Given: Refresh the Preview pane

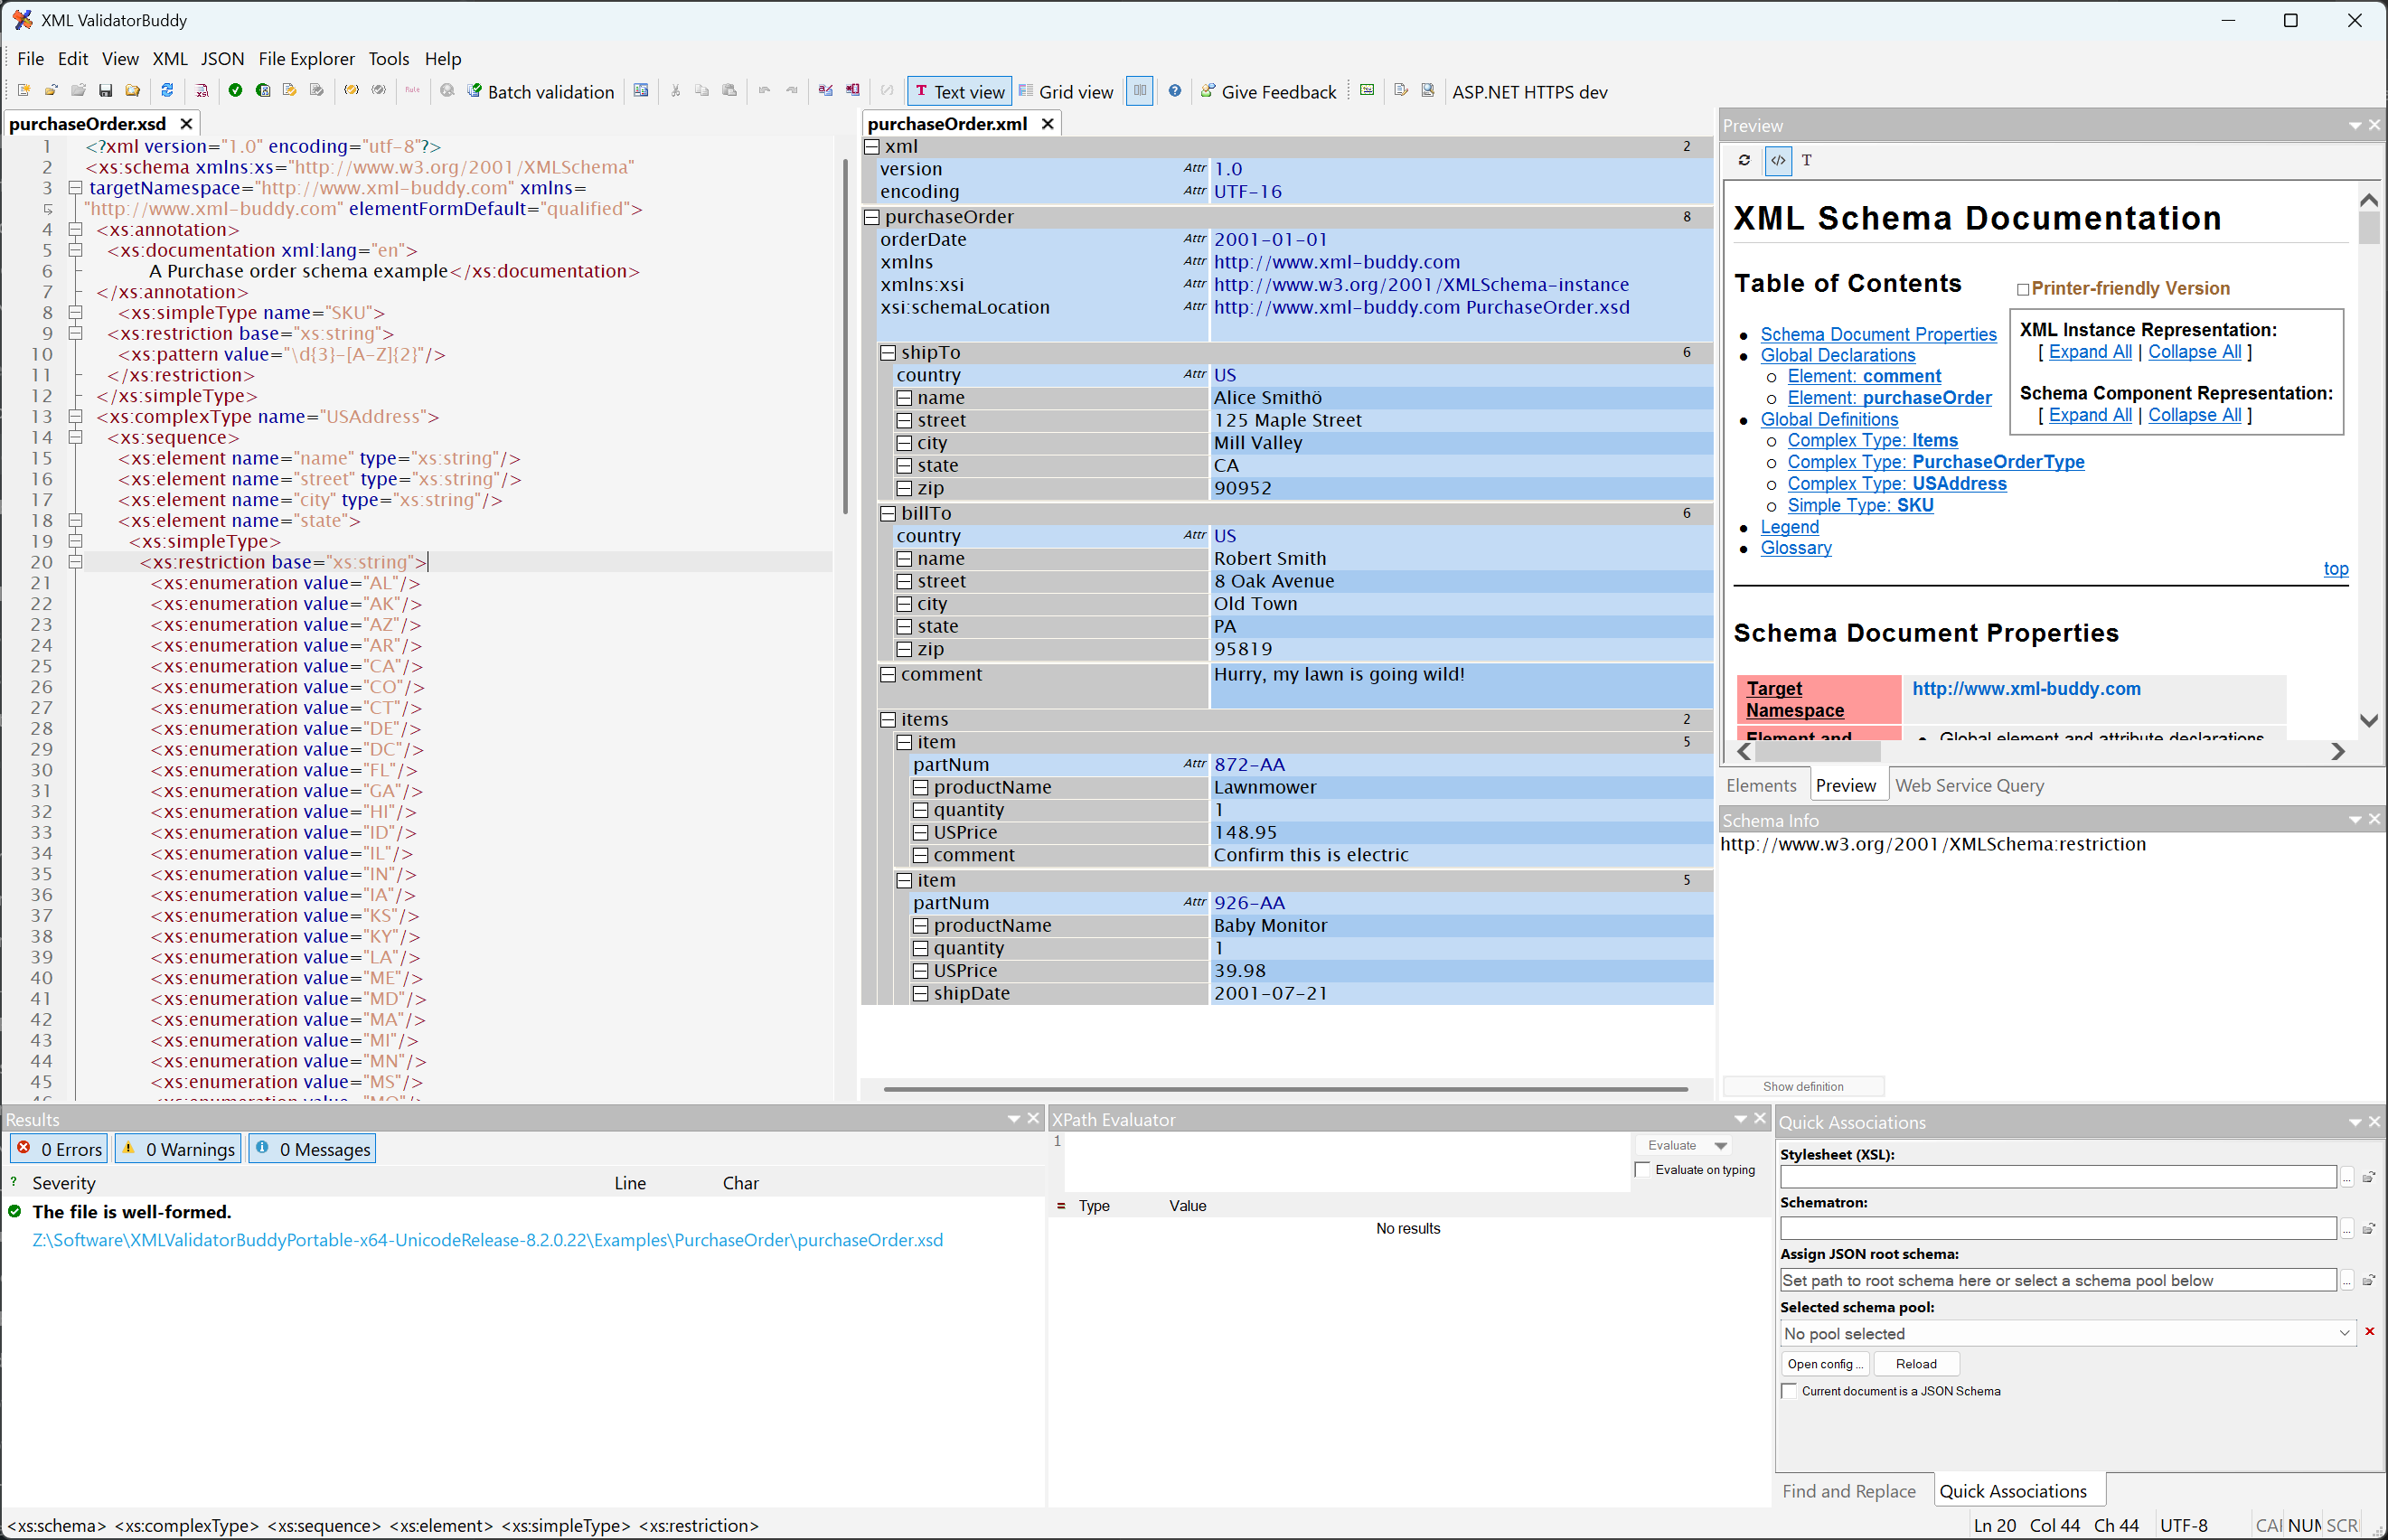Looking at the screenshot, I should pyautogui.click(x=1744, y=160).
